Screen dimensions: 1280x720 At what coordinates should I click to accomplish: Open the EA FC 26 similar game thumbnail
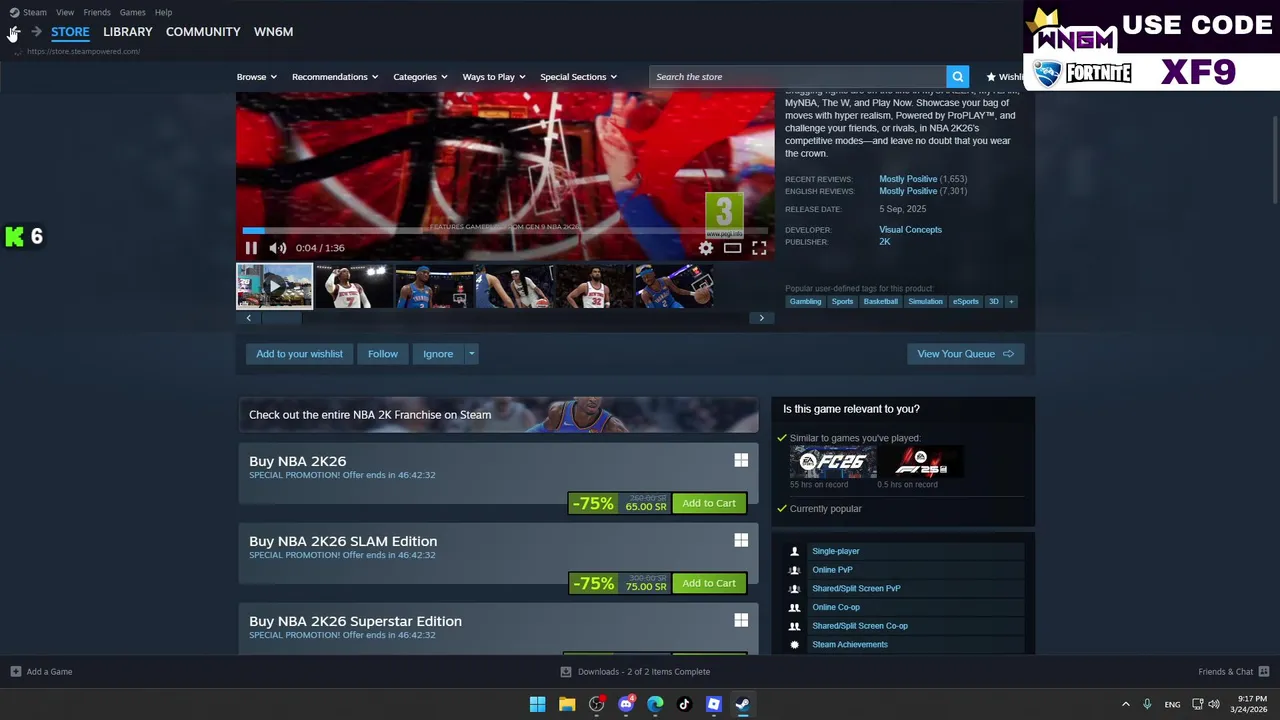tap(833, 462)
